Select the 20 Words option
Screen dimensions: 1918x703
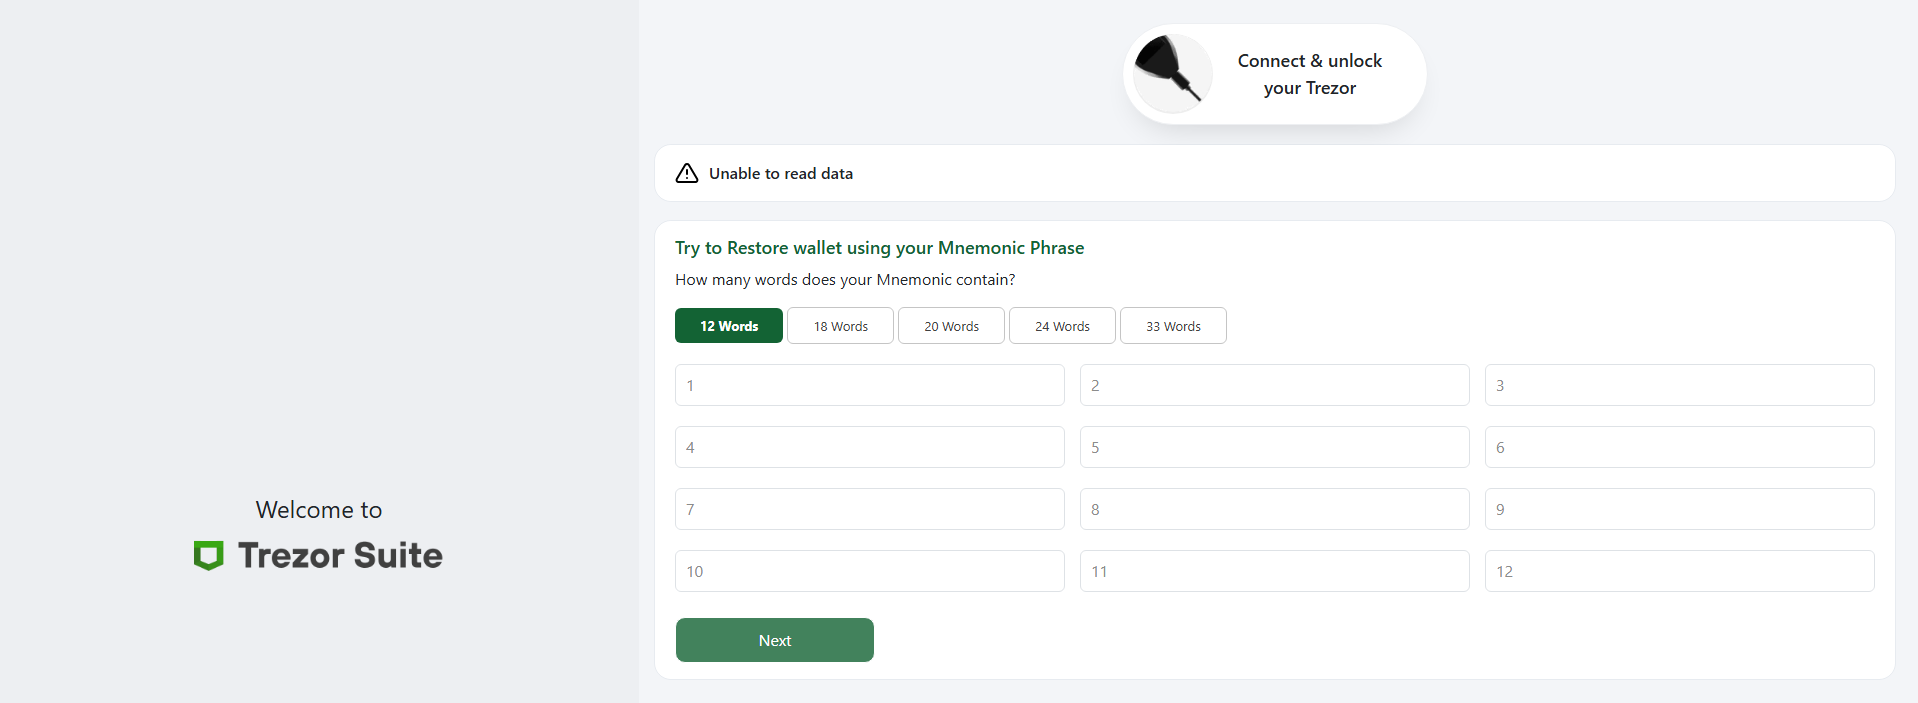(951, 326)
